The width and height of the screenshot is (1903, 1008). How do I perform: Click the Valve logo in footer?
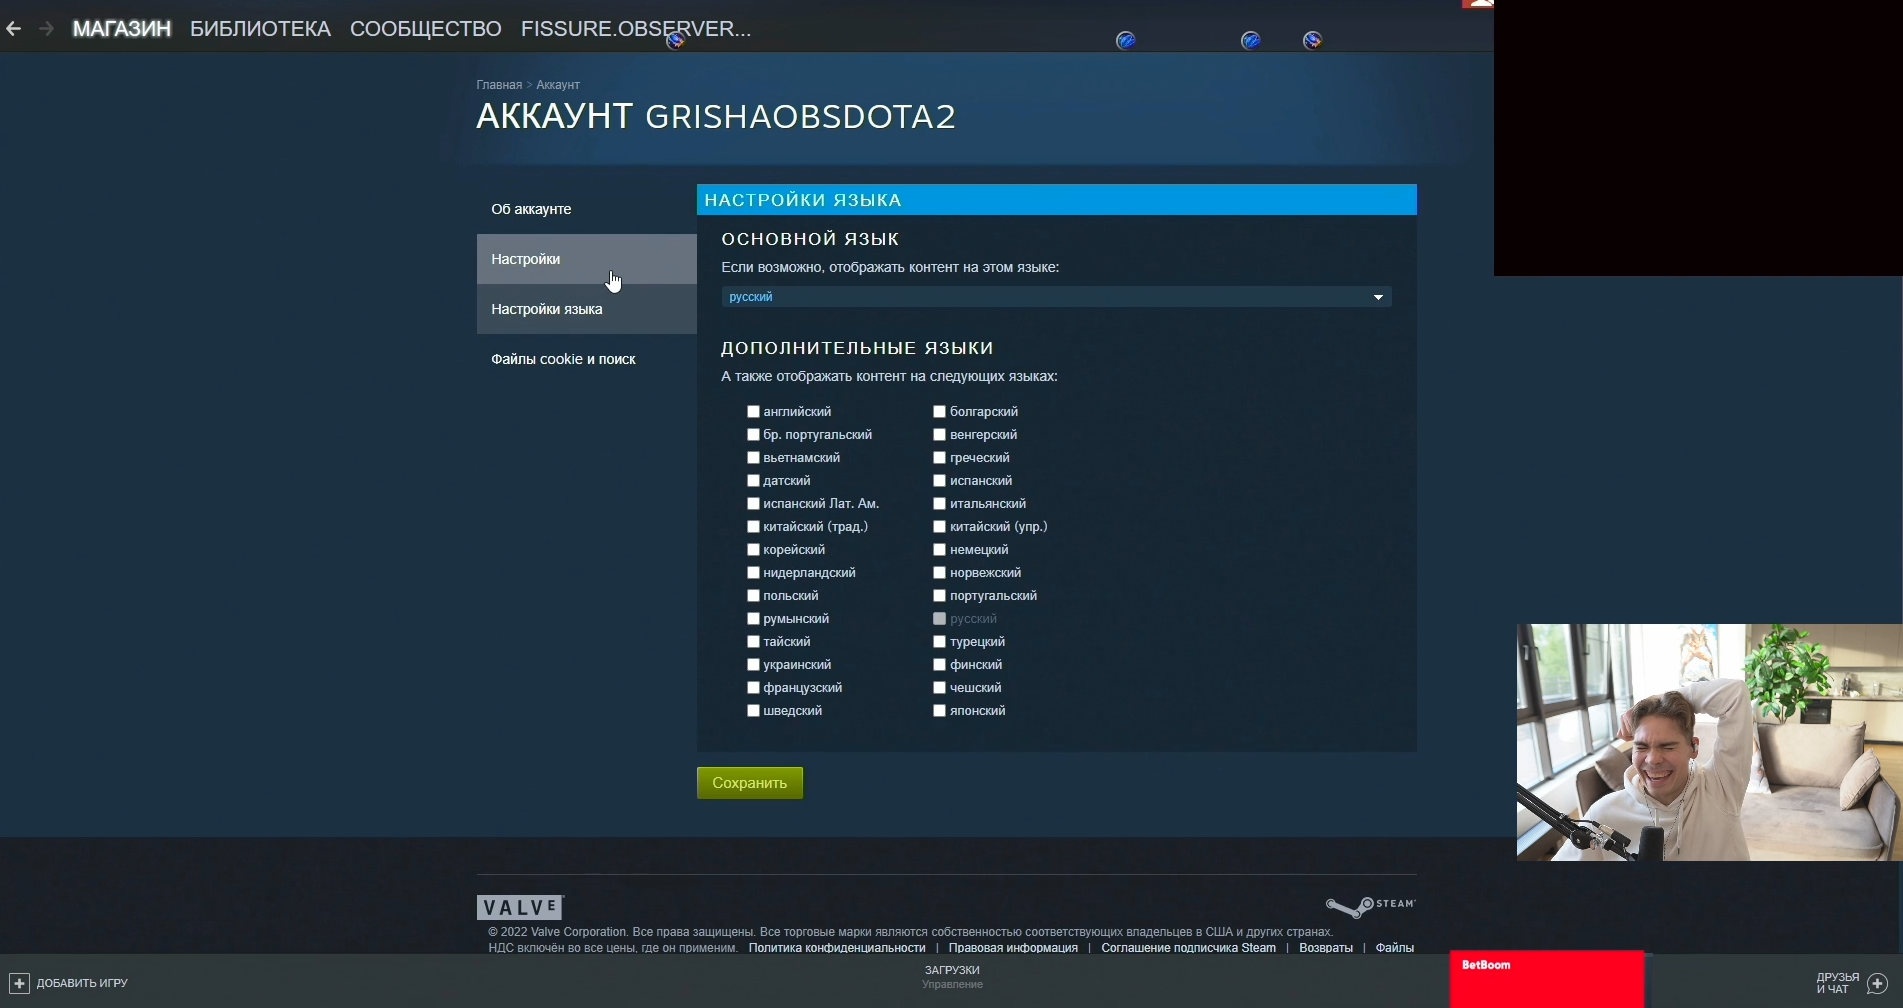pyautogui.click(x=520, y=907)
